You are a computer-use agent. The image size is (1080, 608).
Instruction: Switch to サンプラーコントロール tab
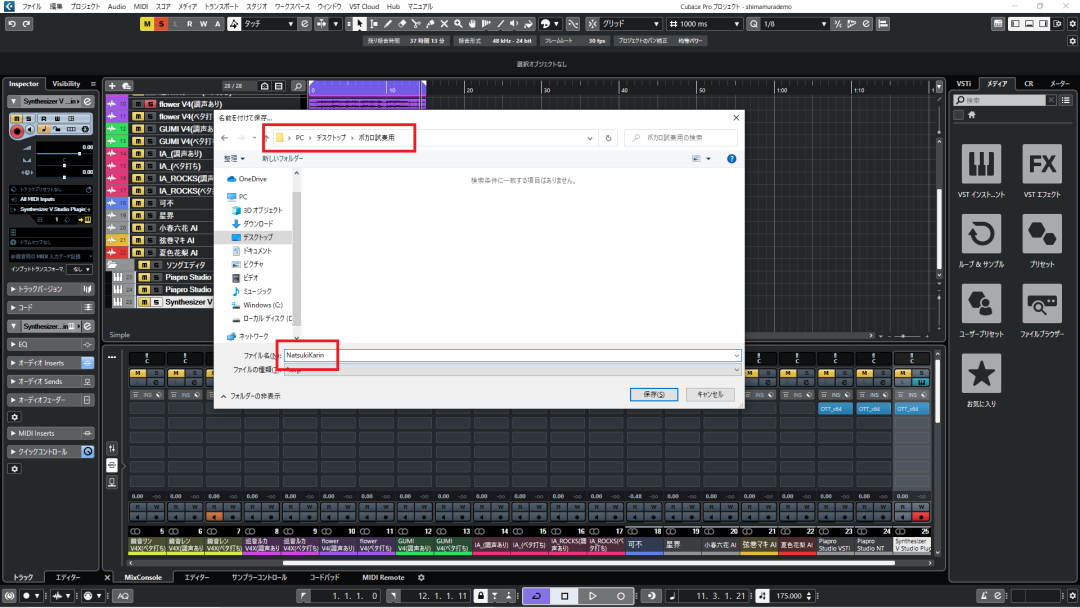click(x=259, y=578)
